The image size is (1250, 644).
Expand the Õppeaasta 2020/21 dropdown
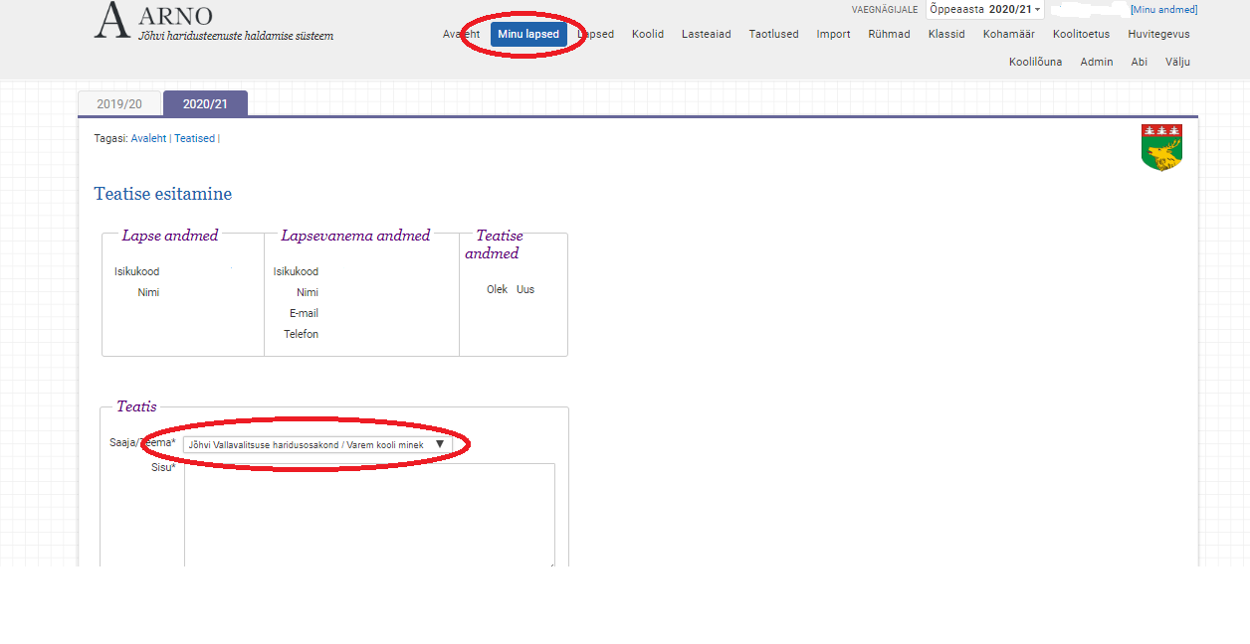984,9
